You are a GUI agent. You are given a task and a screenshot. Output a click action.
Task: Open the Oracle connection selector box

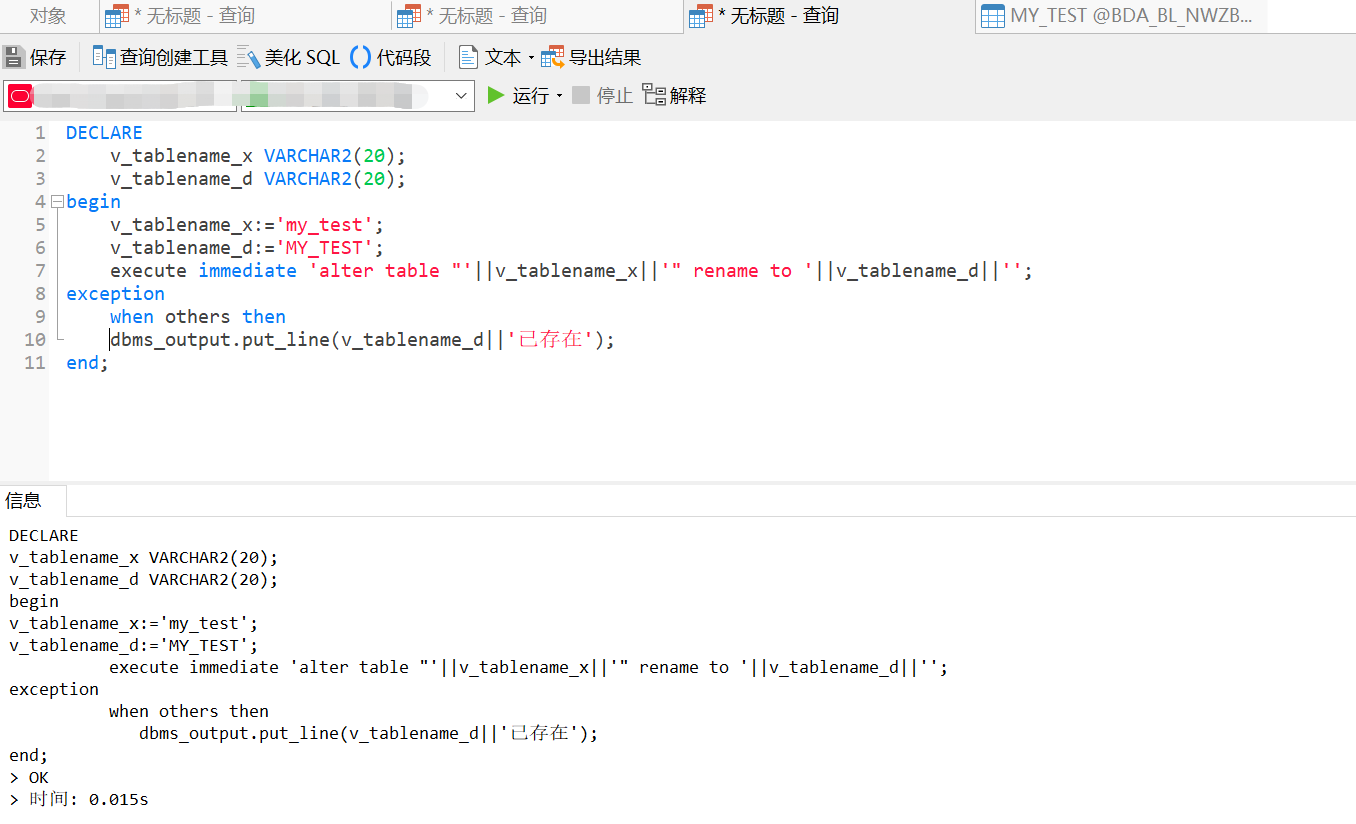click(120, 96)
